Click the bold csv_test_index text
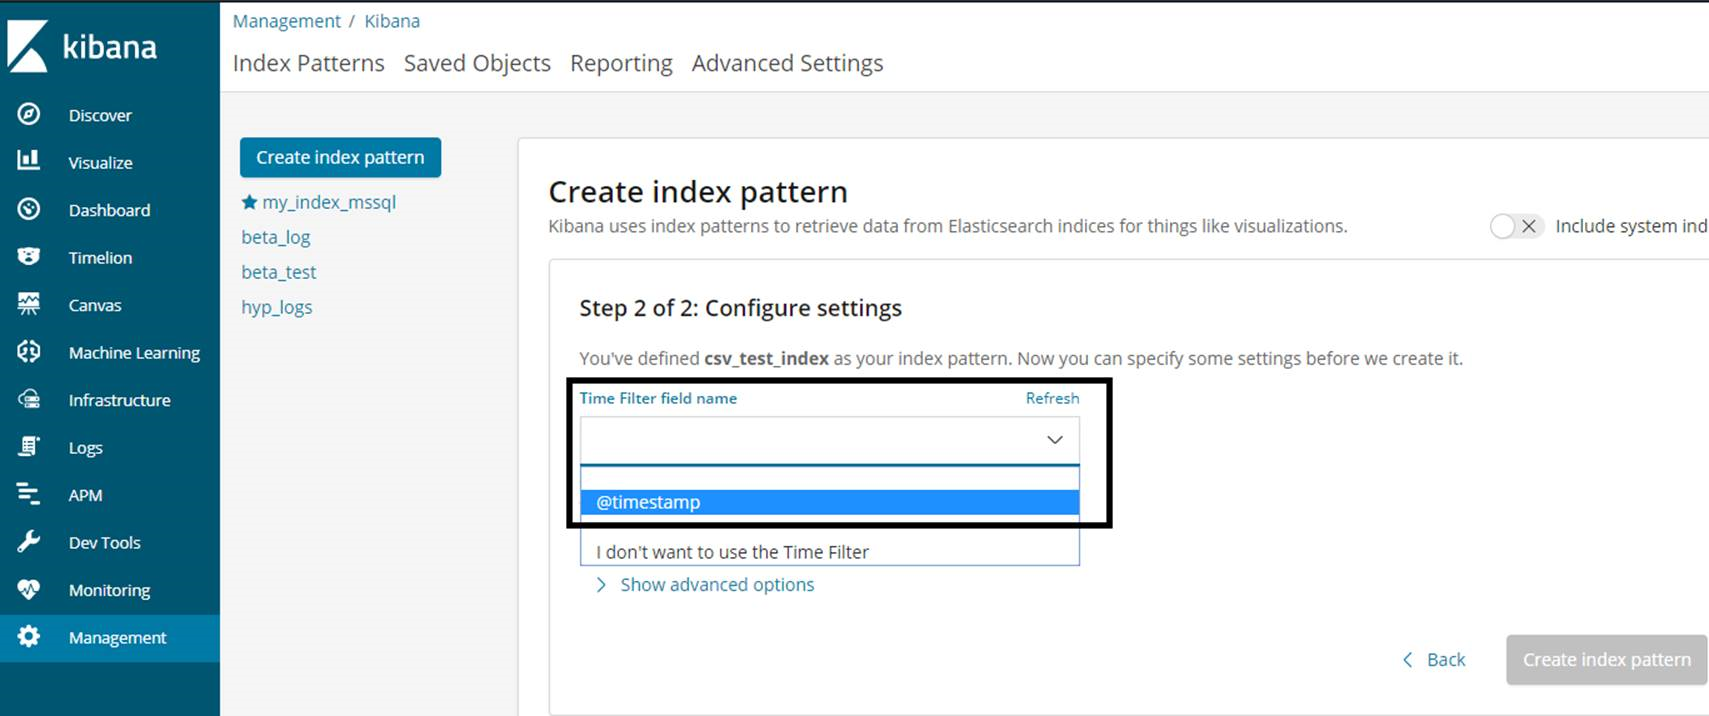 point(766,358)
